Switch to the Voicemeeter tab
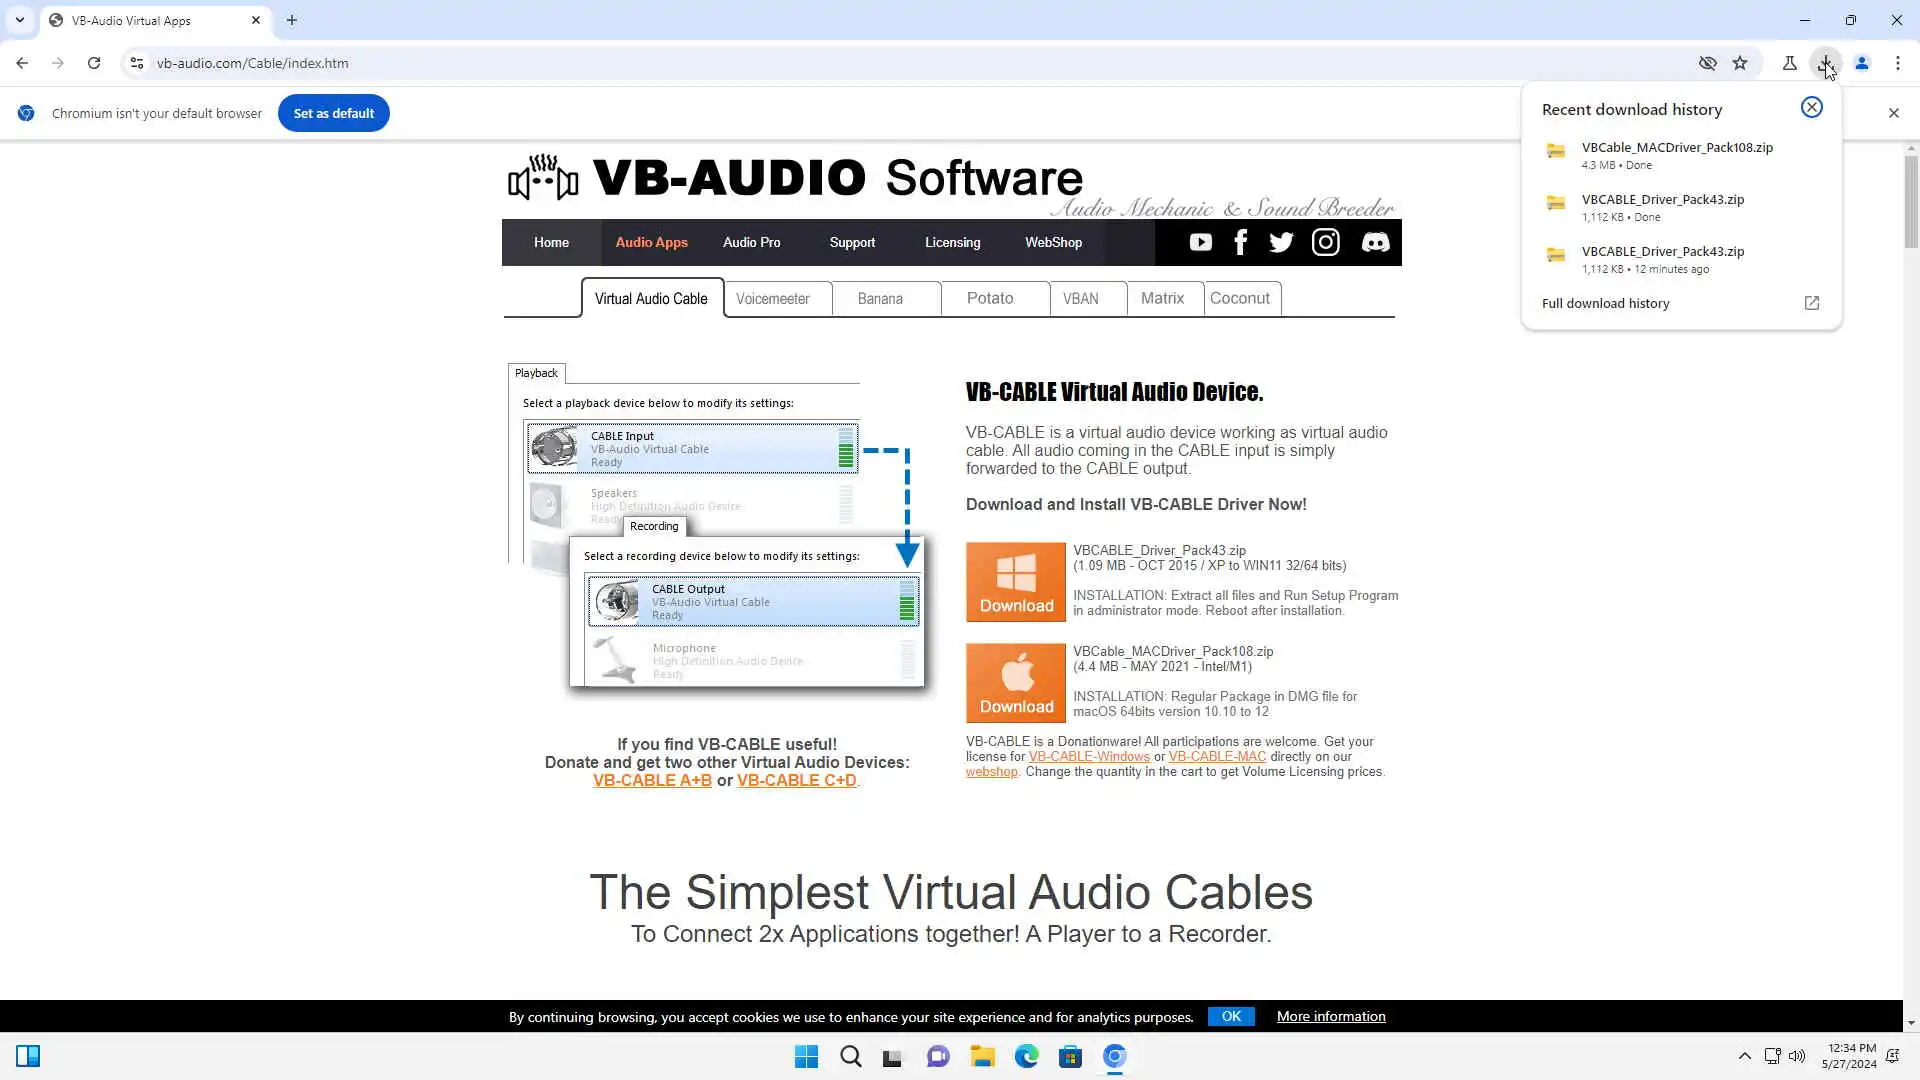 [x=772, y=299]
